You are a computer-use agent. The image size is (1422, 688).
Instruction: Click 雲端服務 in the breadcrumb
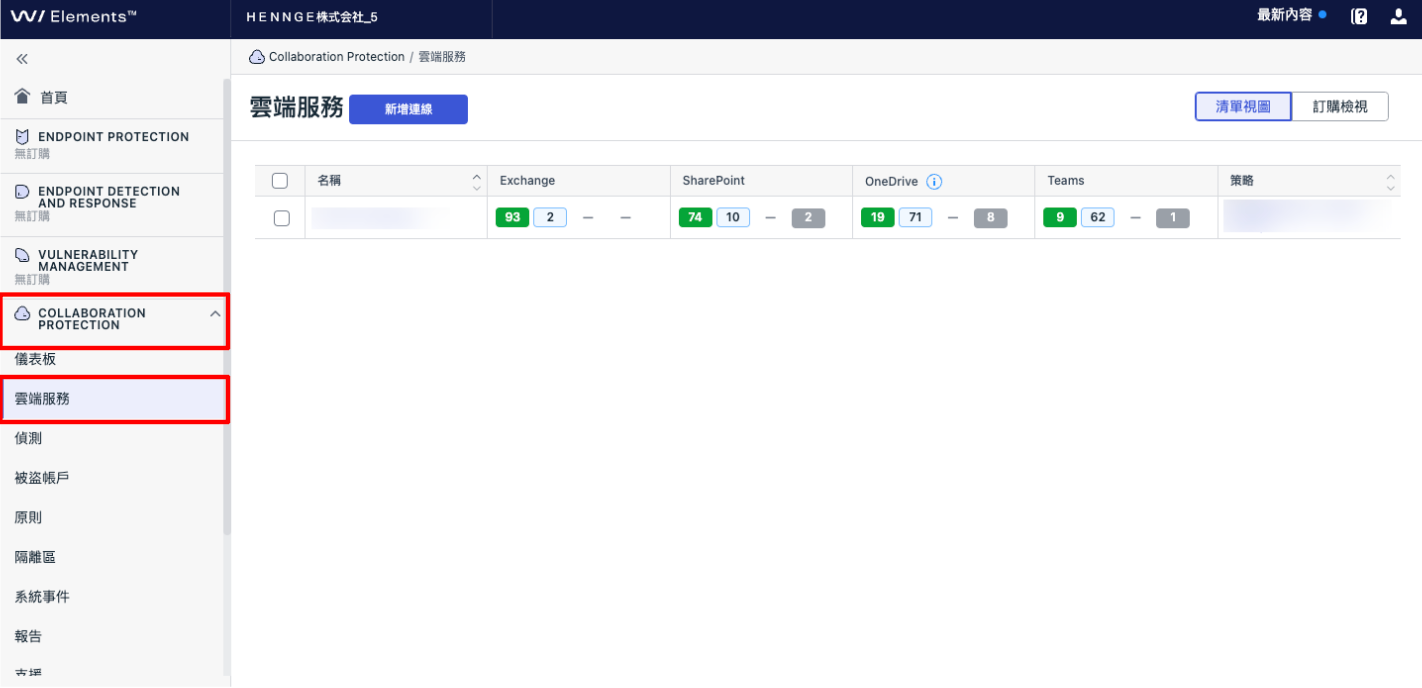pyautogui.click(x=442, y=57)
